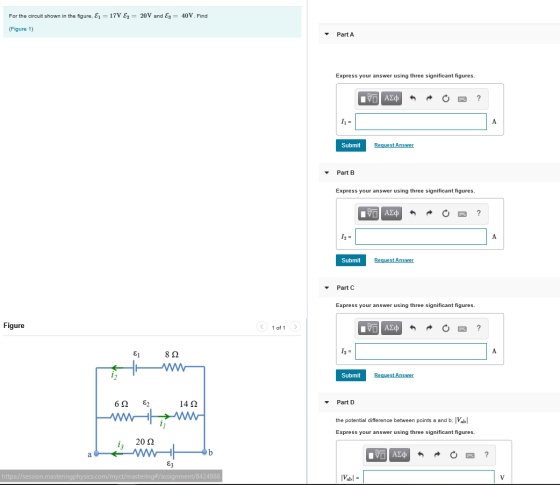Collapse the Part D section
The width and height of the screenshot is (560, 485).
click(326, 402)
